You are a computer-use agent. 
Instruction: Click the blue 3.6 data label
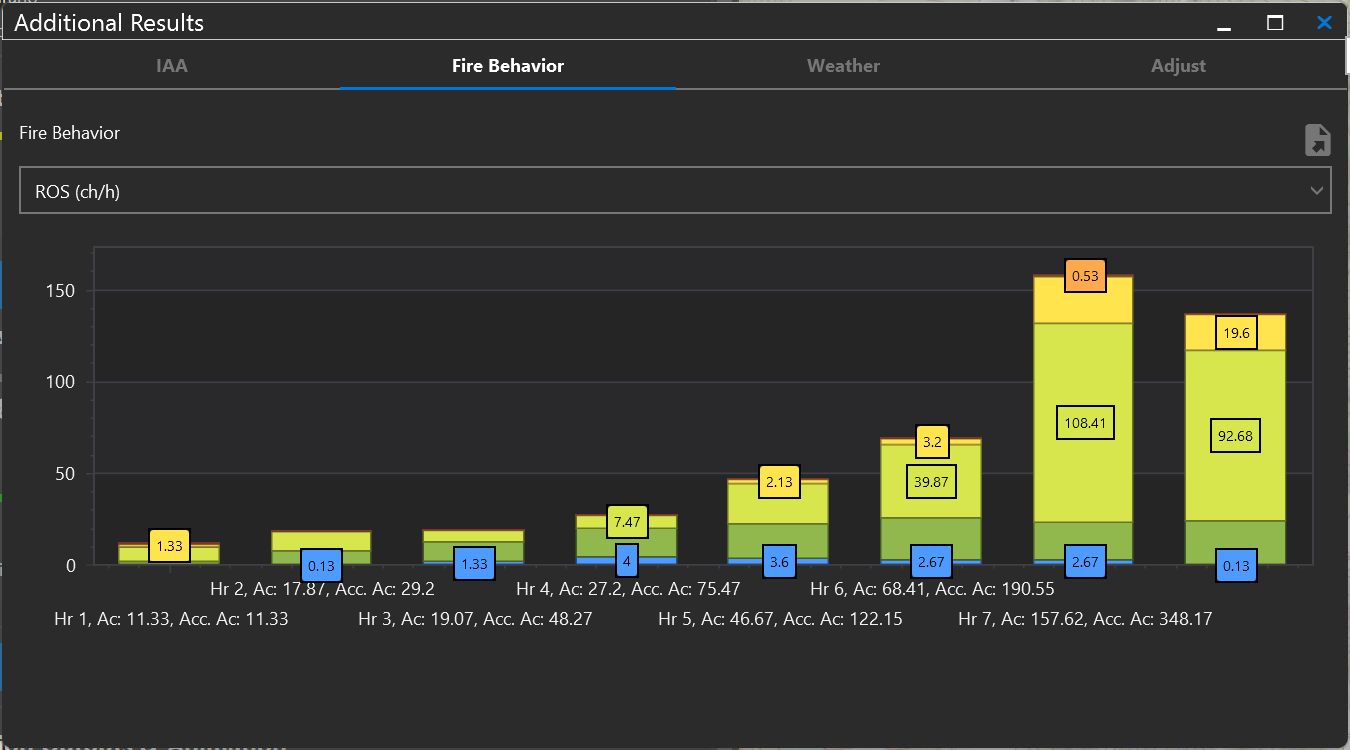point(780,562)
